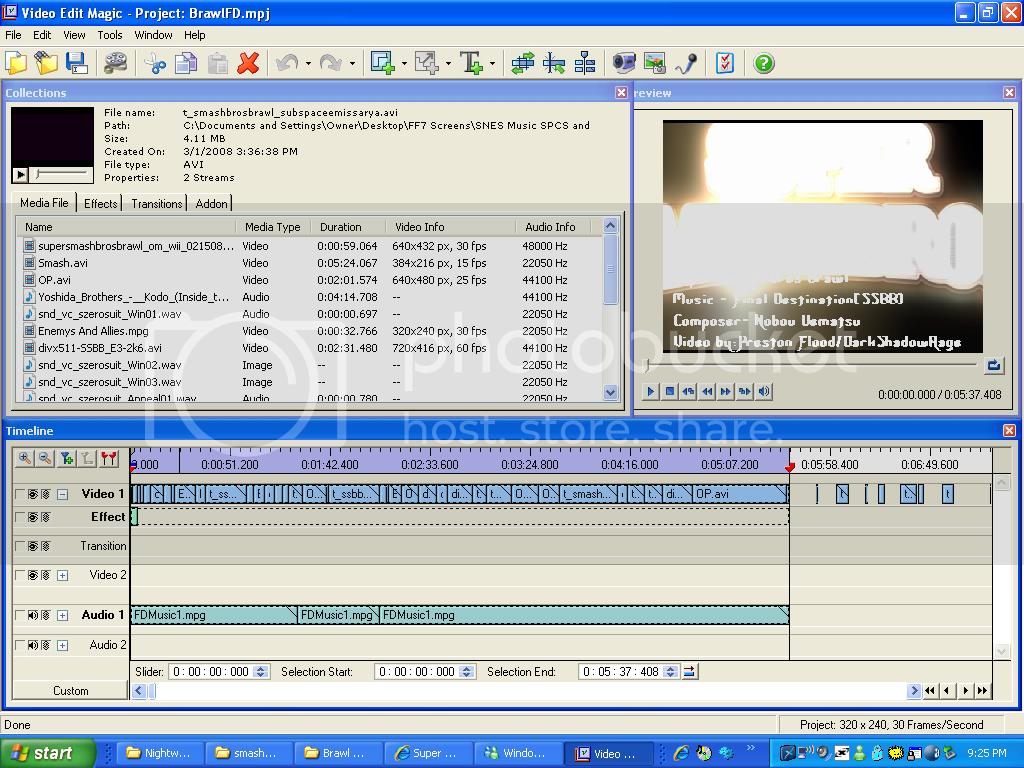Switch to the Effects tab
This screenshot has width=1024, height=768.
click(101, 204)
